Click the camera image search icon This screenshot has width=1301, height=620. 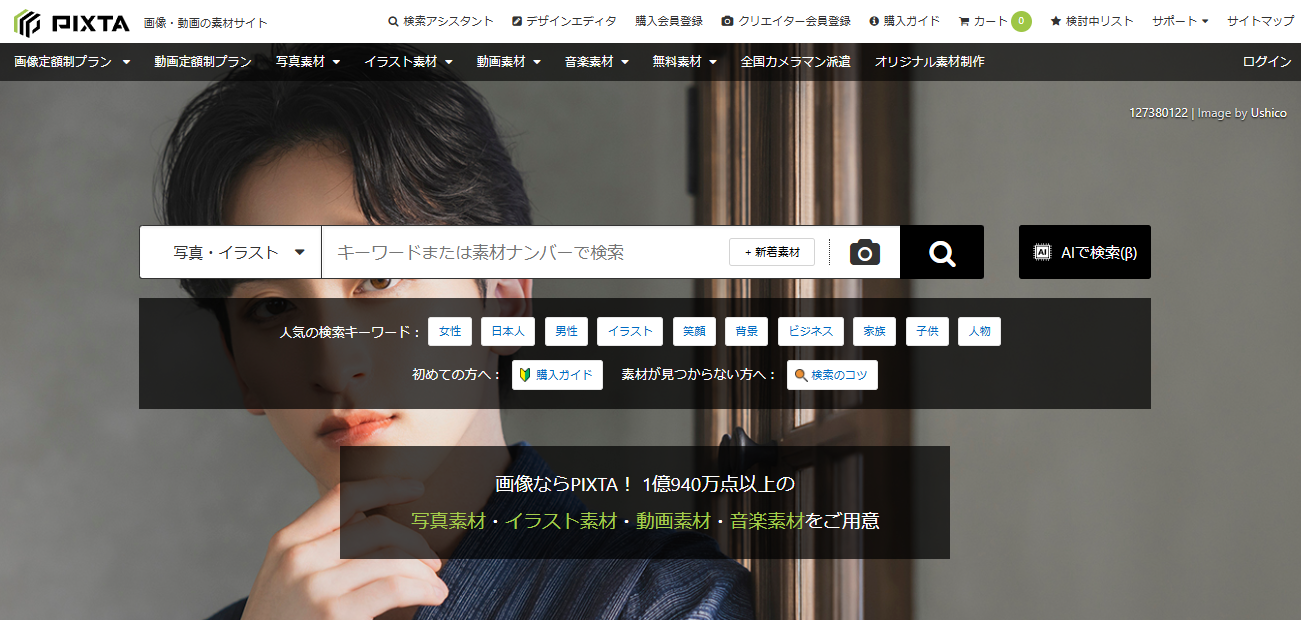pos(864,253)
